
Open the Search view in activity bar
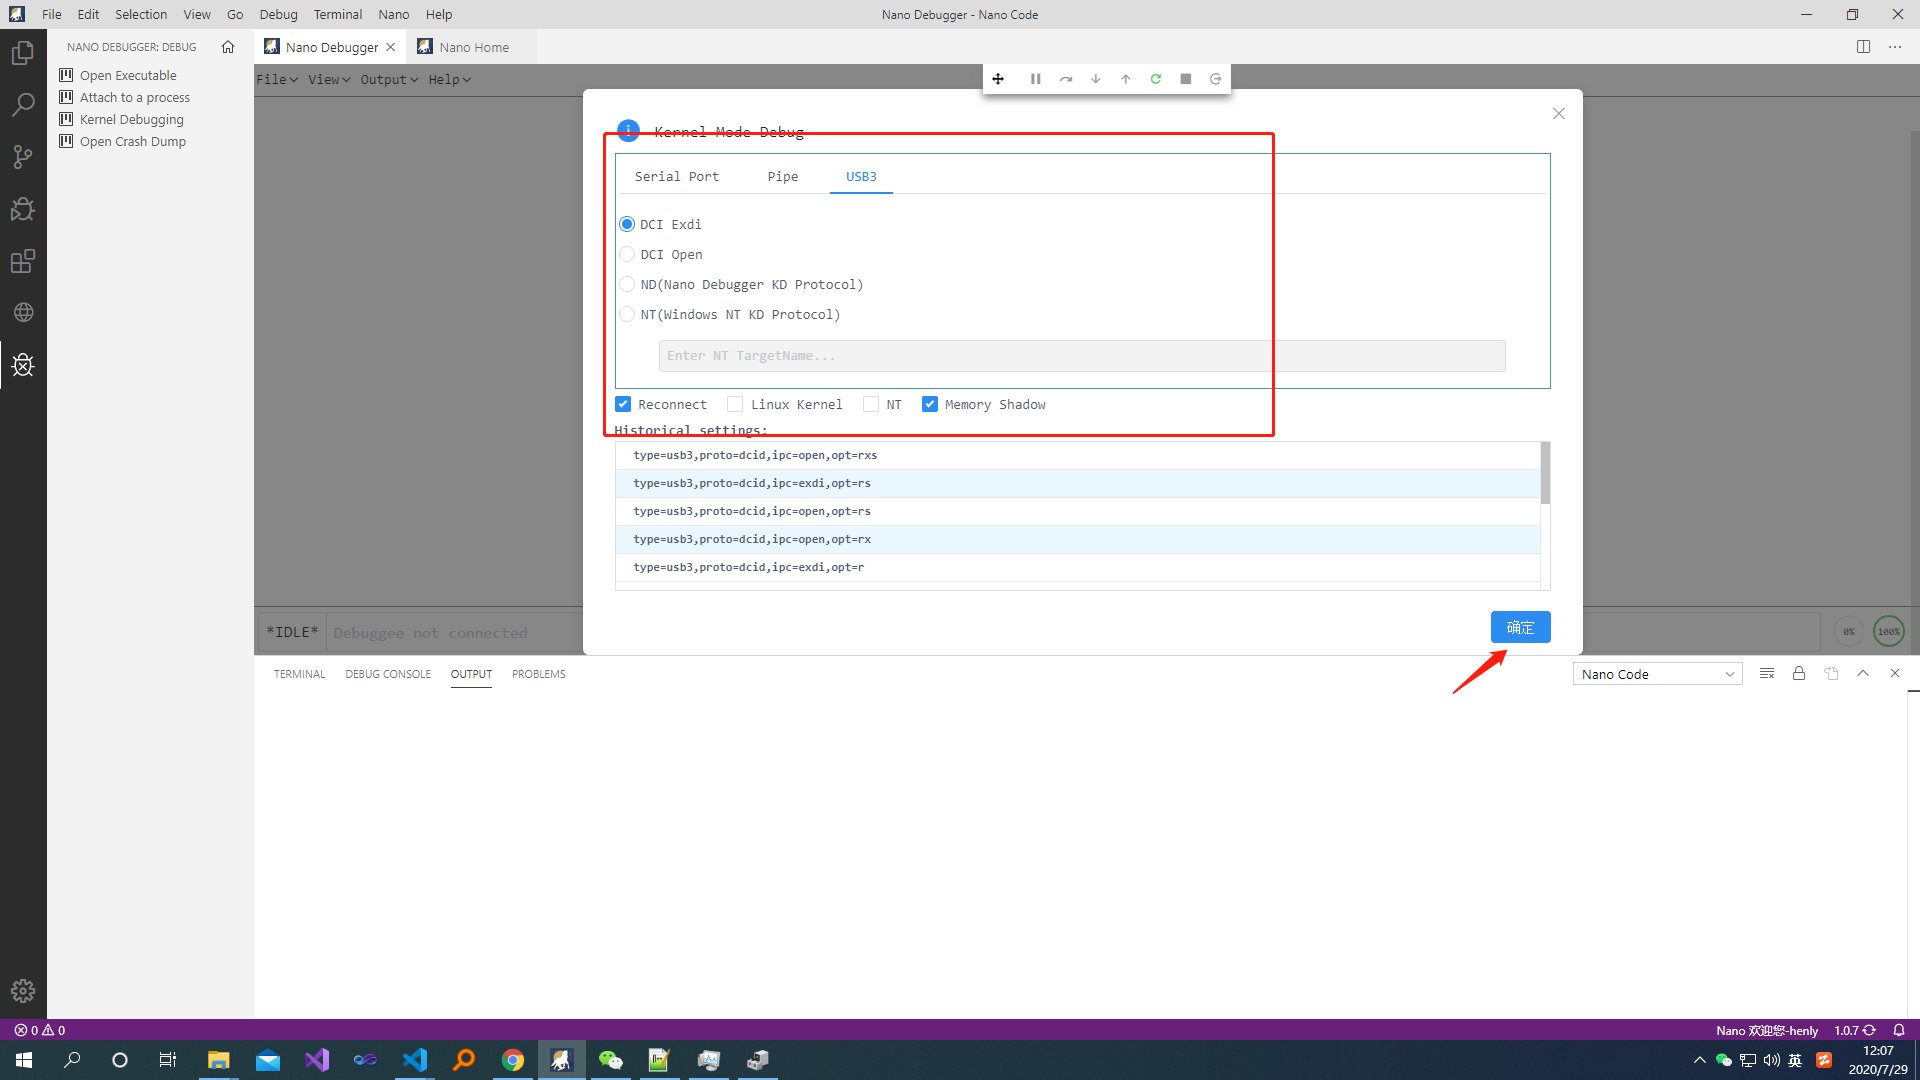click(23, 105)
